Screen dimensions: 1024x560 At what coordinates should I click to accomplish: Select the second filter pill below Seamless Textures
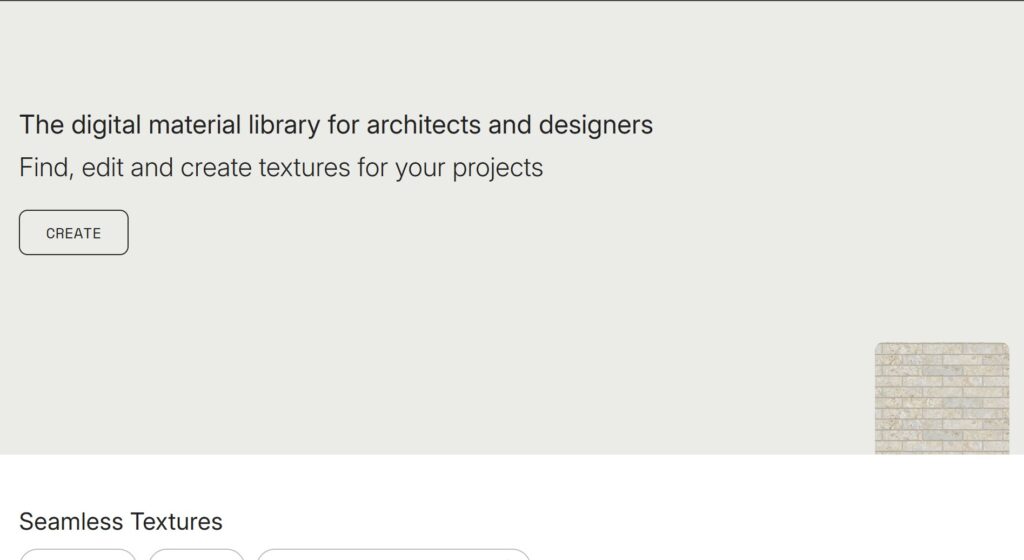(197, 554)
